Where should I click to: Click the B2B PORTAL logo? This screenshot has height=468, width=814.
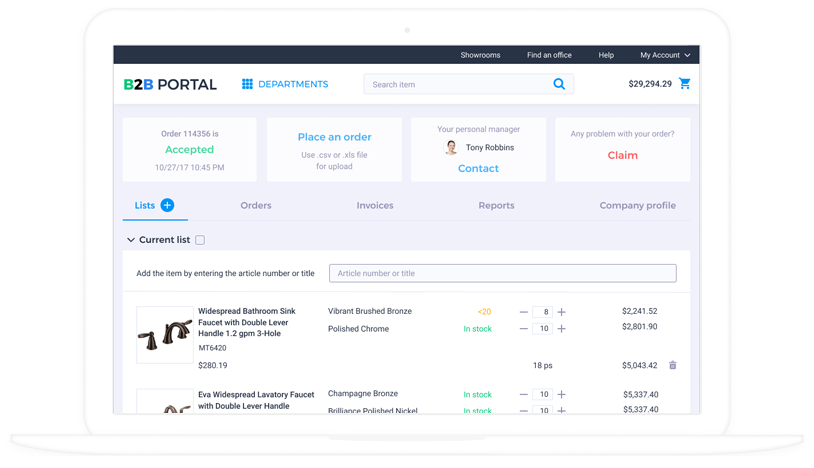(x=170, y=84)
